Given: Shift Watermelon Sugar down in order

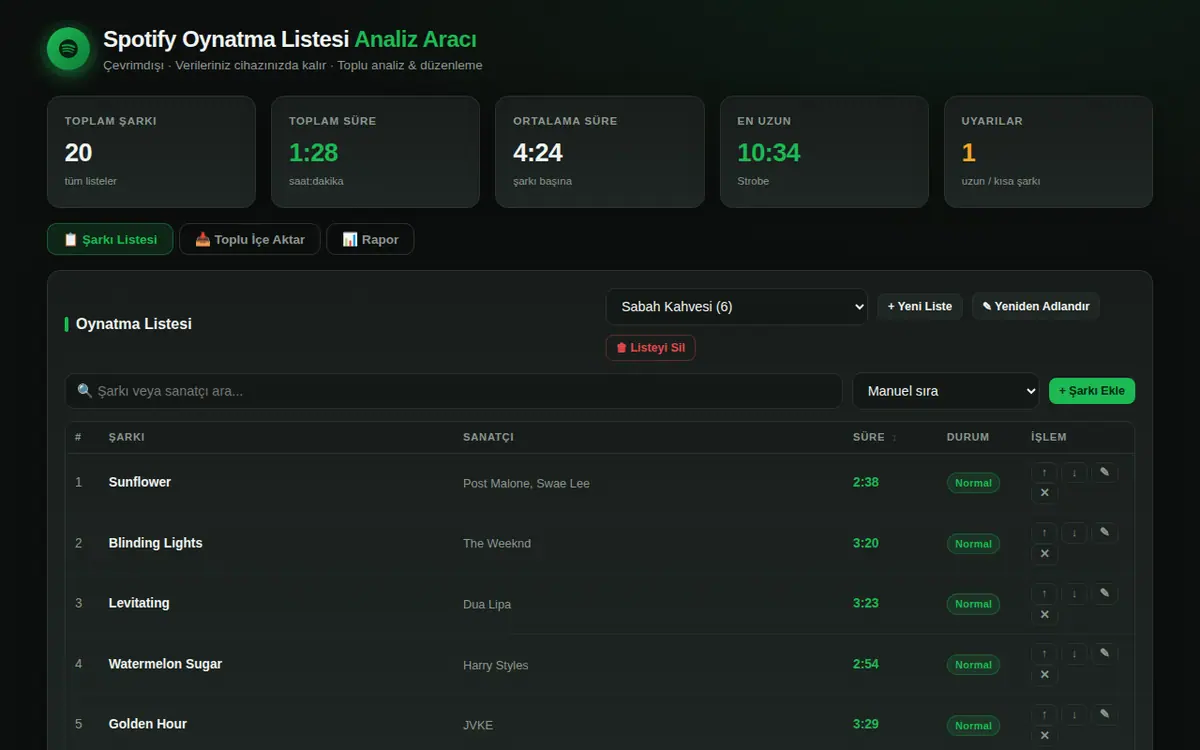Looking at the screenshot, I should tap(1074, 654).
